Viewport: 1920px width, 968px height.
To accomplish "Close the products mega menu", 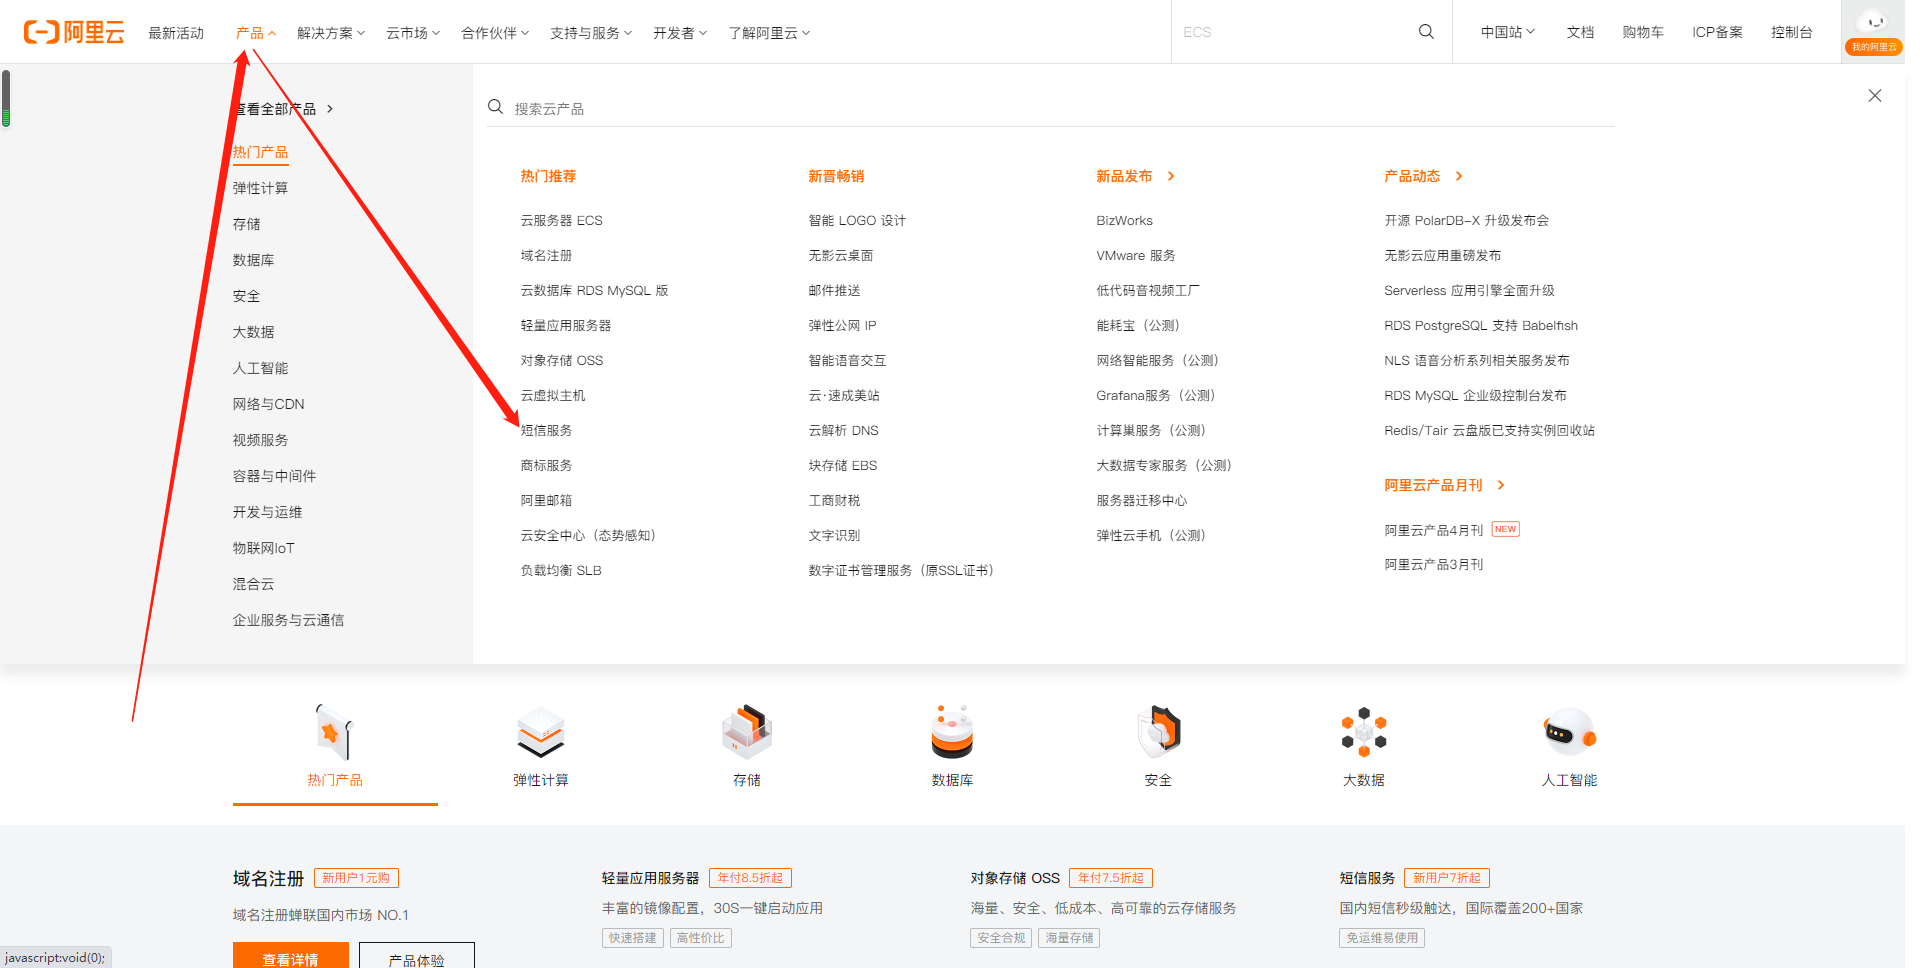I will pos(1875,96).
